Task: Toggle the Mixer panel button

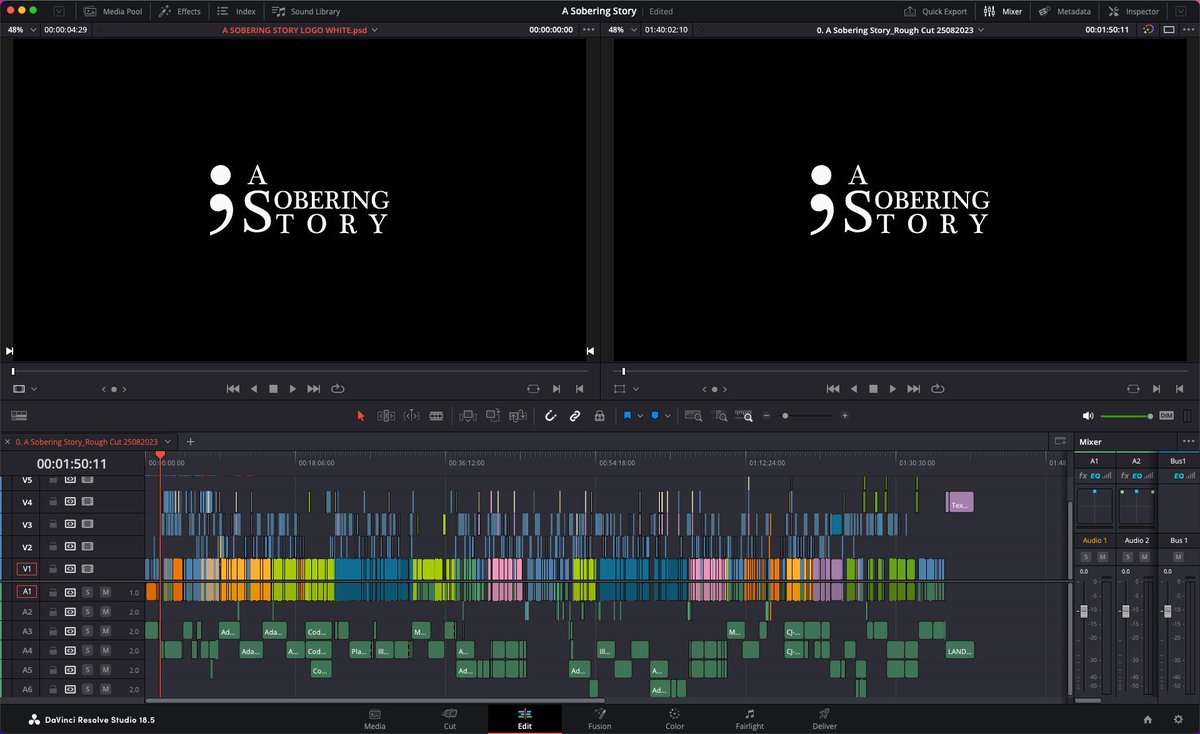Action: tap(1003, 11)
